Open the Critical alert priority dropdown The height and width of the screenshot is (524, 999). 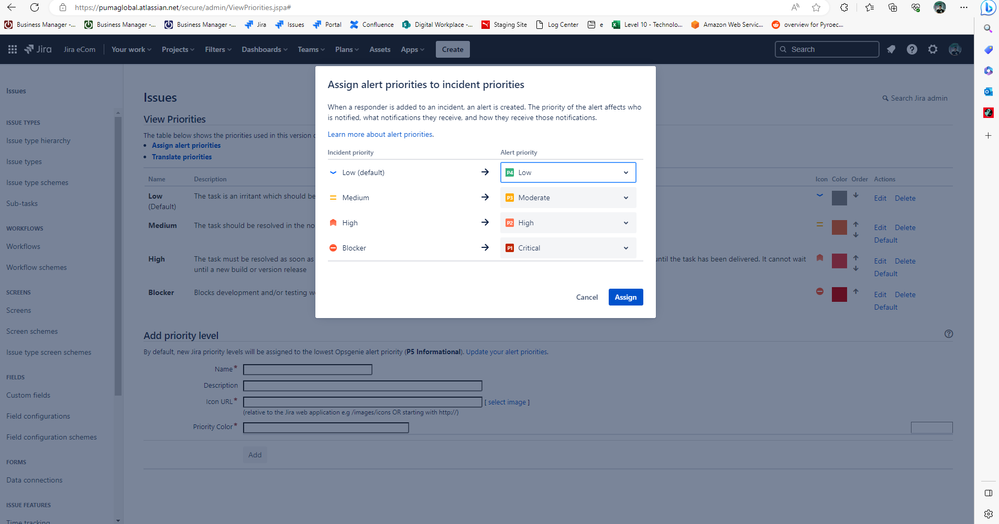pyautogui.click(x=568, y=248)
